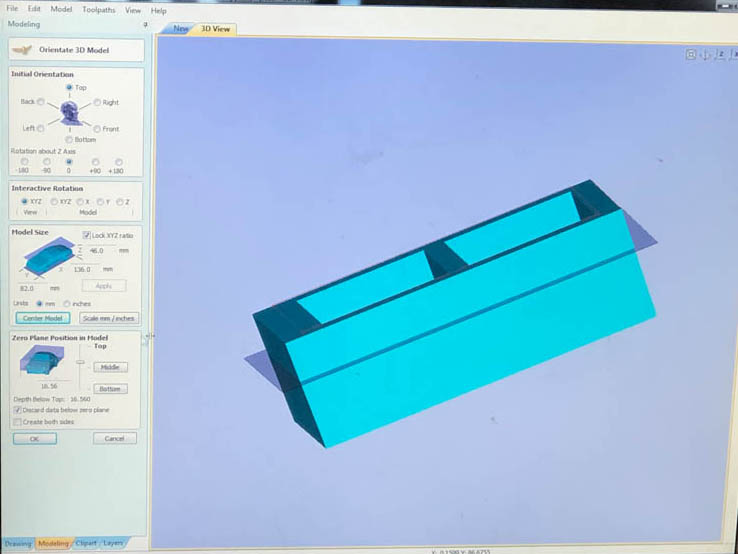Click the Depth Below Top value text
The width and height of the screenshot is (738, 554).
click(x=80, y=399)
